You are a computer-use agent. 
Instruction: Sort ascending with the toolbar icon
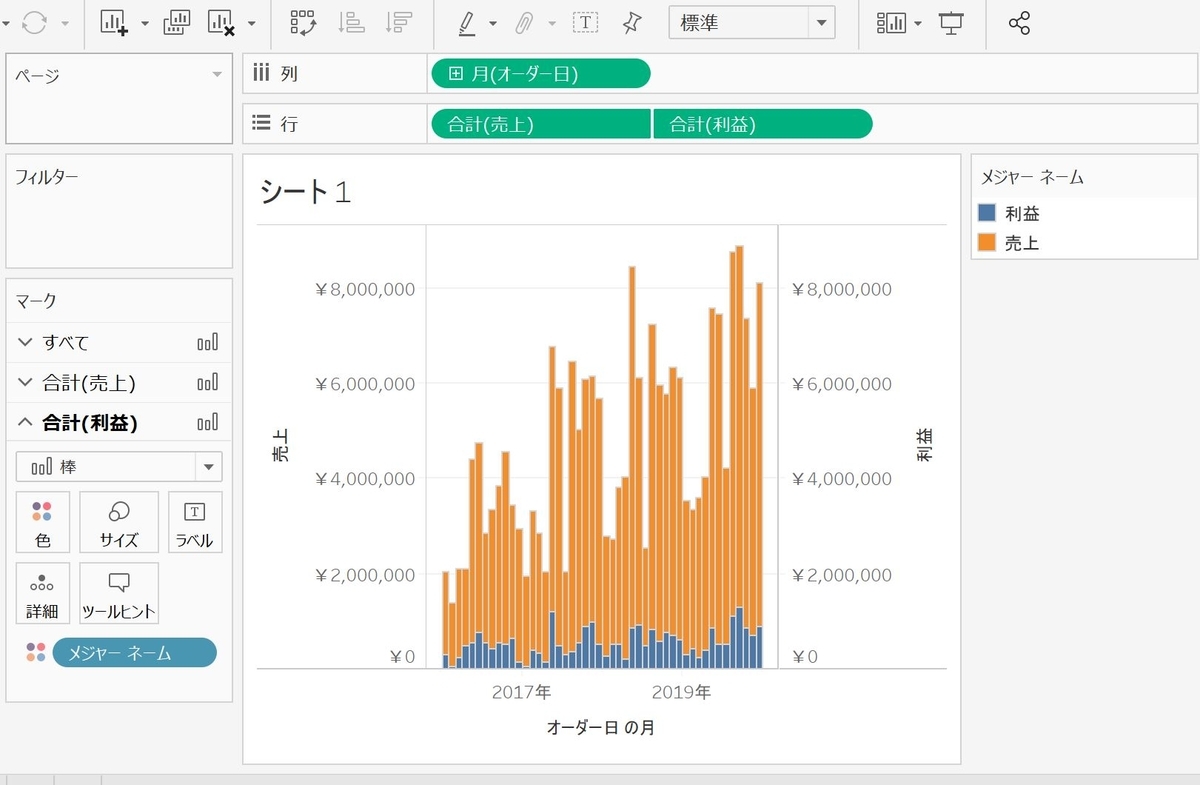[352, 23]
